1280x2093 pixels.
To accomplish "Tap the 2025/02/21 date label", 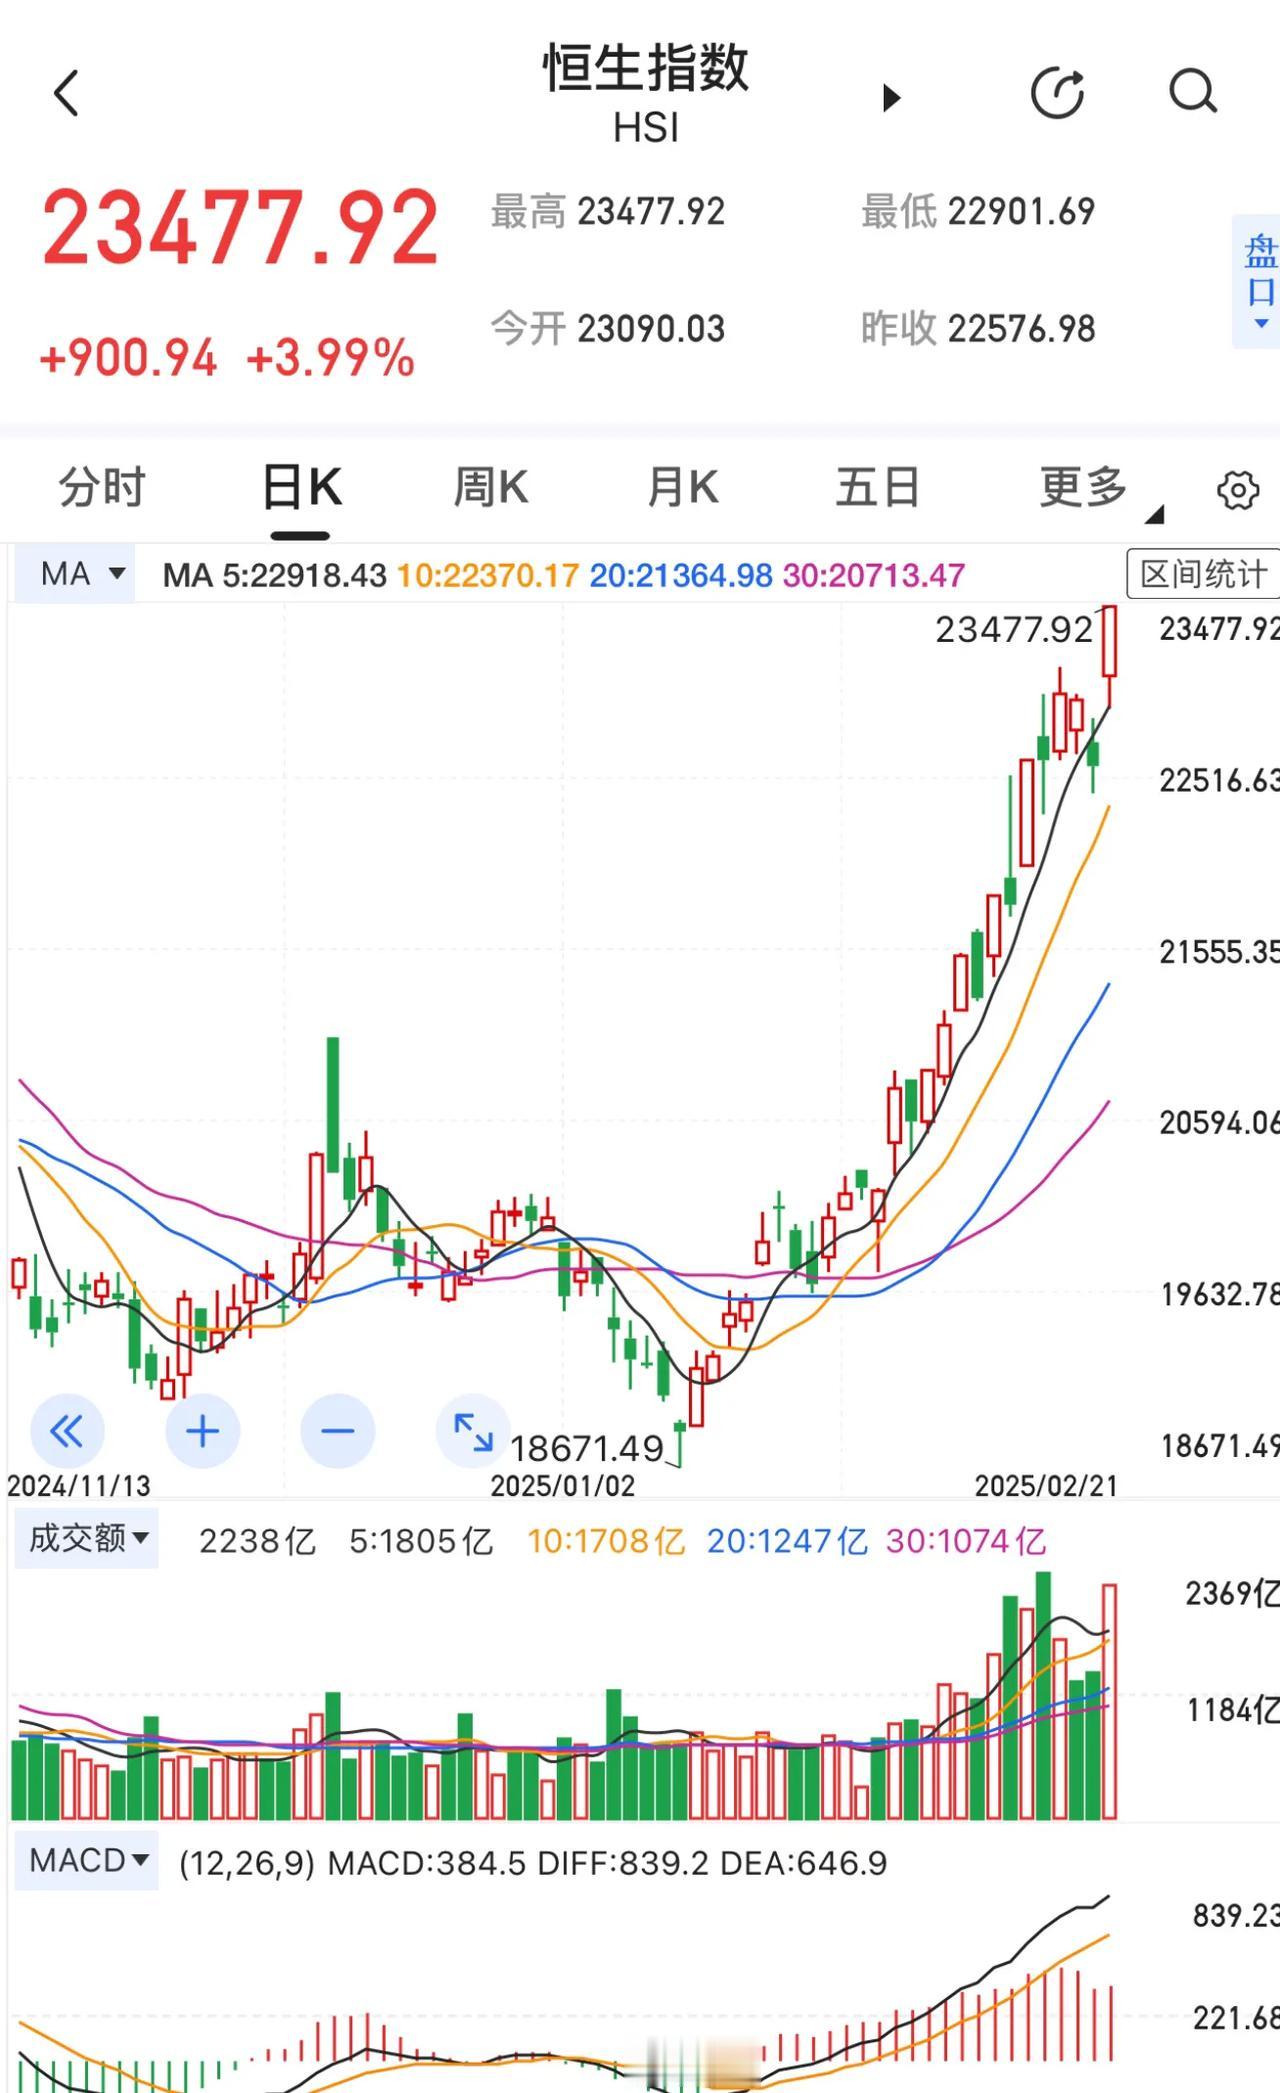I will click(x=1046, y=1486).
